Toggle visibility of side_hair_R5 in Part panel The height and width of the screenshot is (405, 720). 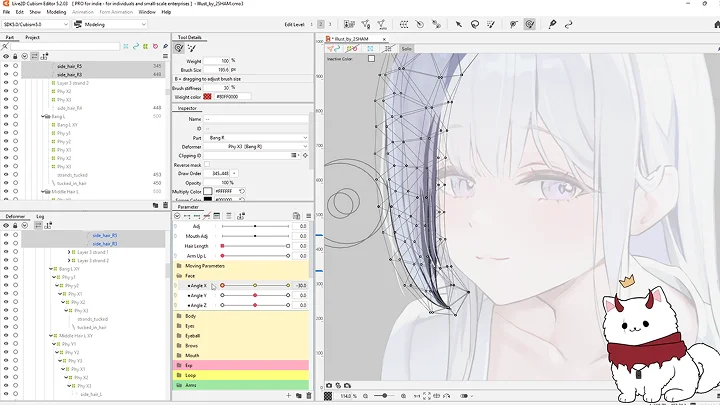[x=6, y=66]
